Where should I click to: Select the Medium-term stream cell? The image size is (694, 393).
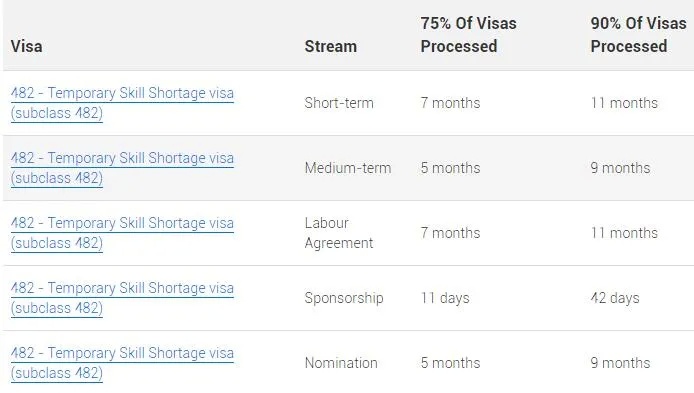click(348, 168)
